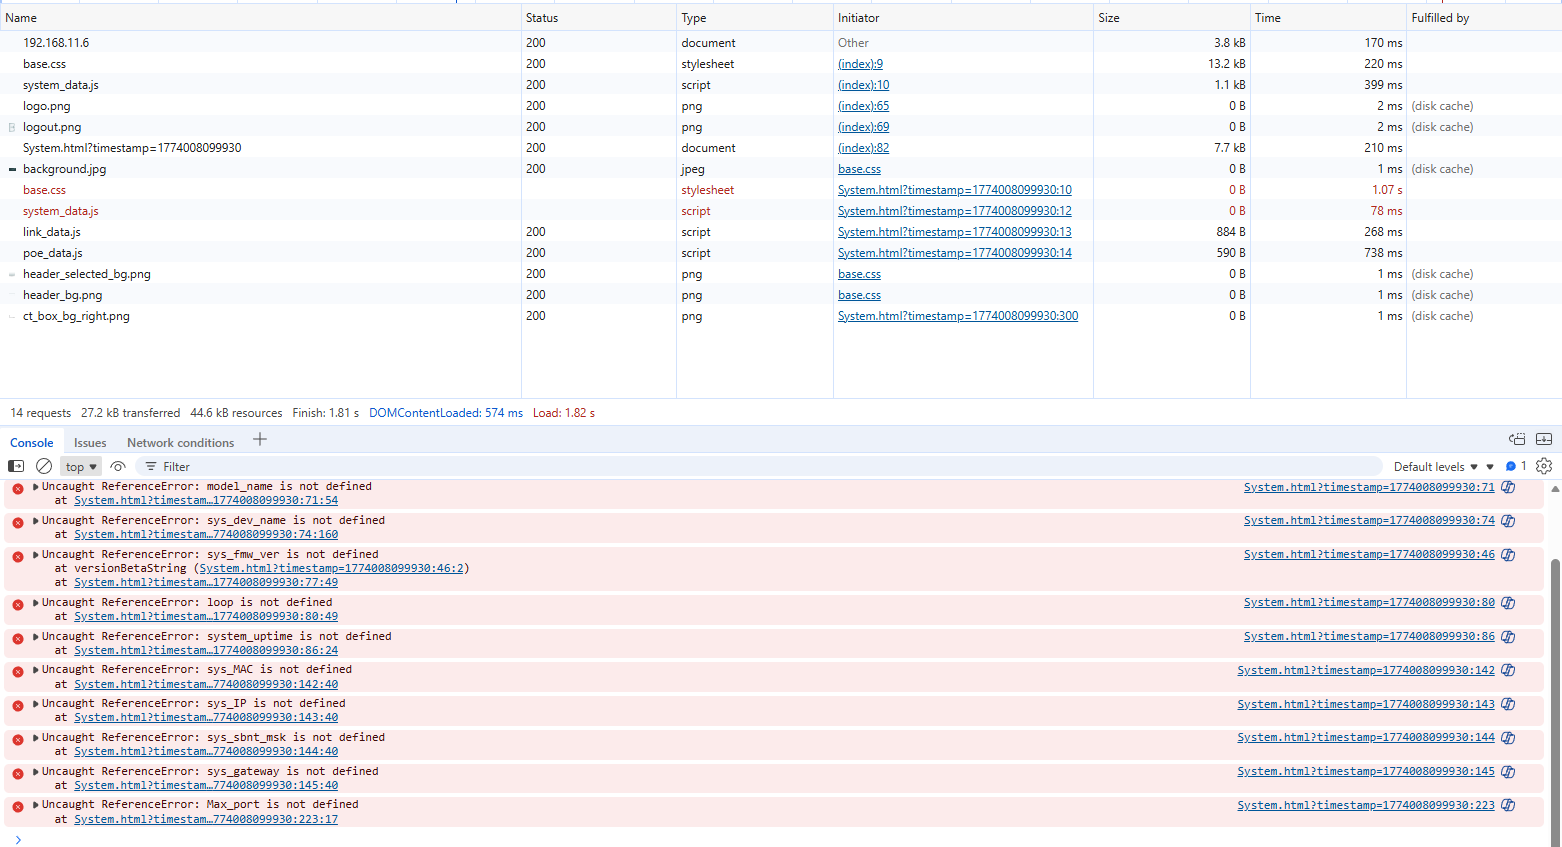Click the AI assistance icon for sys_gateway error
Screen dimensions: 1562x847
coord(1508,772)
